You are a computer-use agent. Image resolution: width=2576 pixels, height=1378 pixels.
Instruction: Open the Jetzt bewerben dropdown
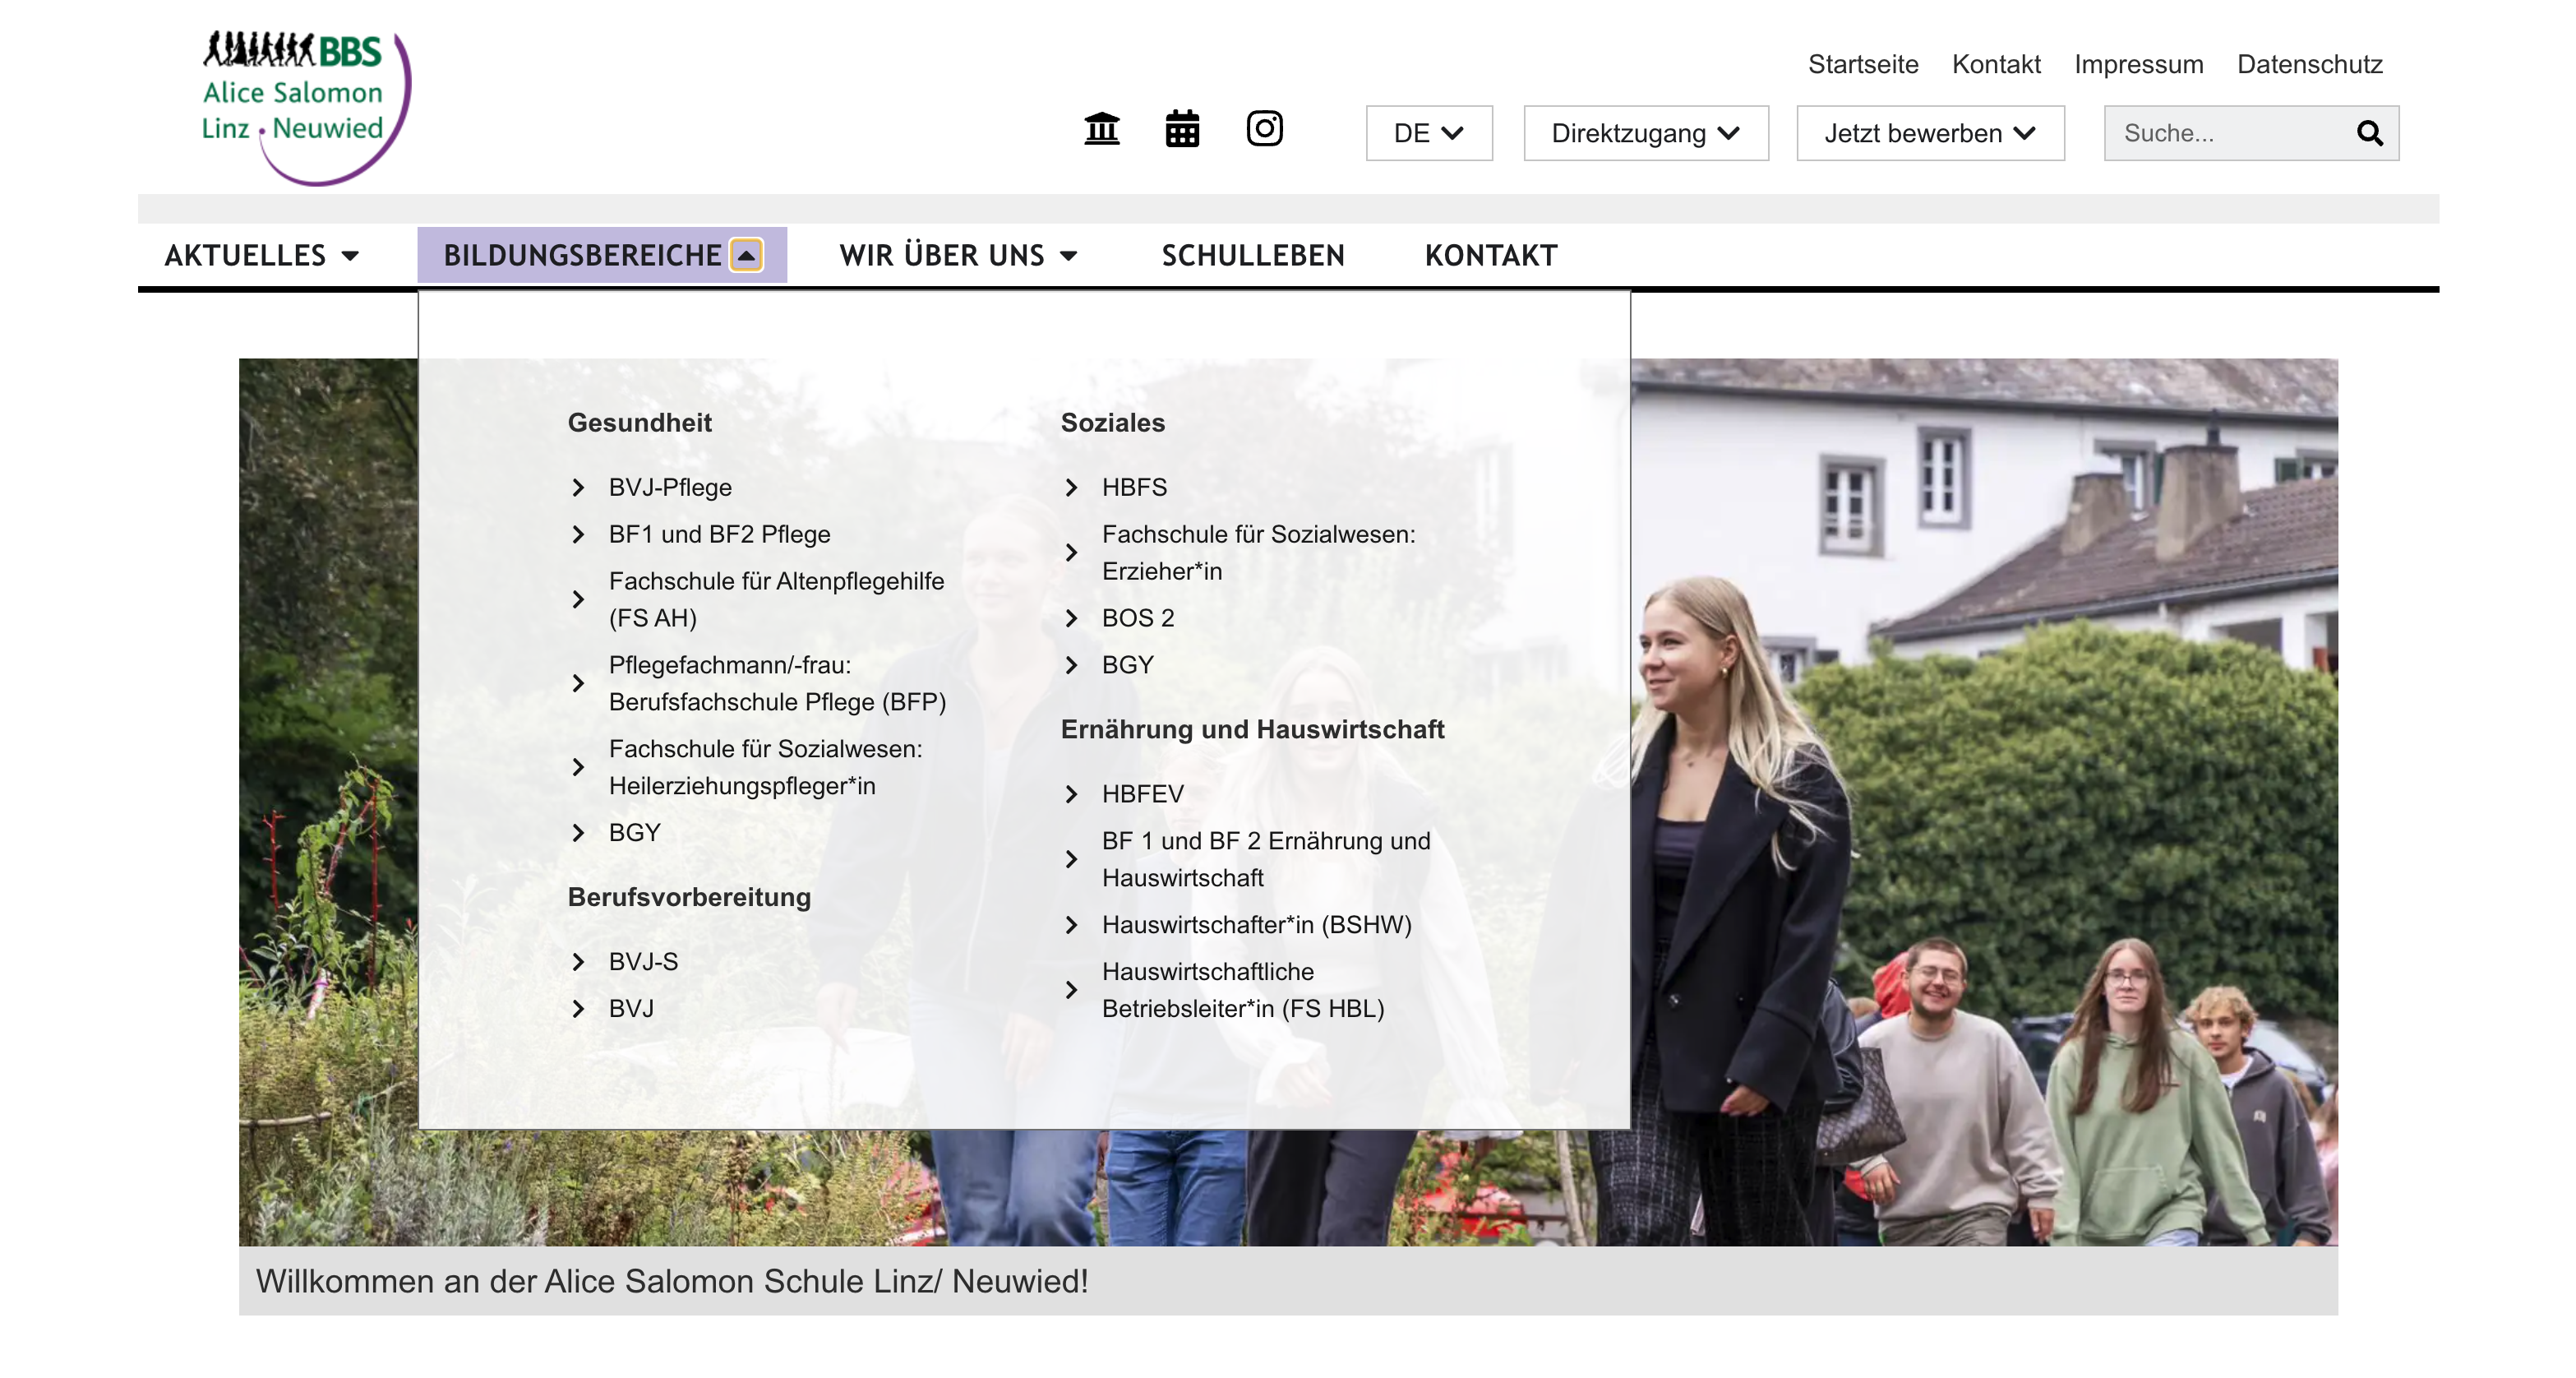click(1929, 133)
